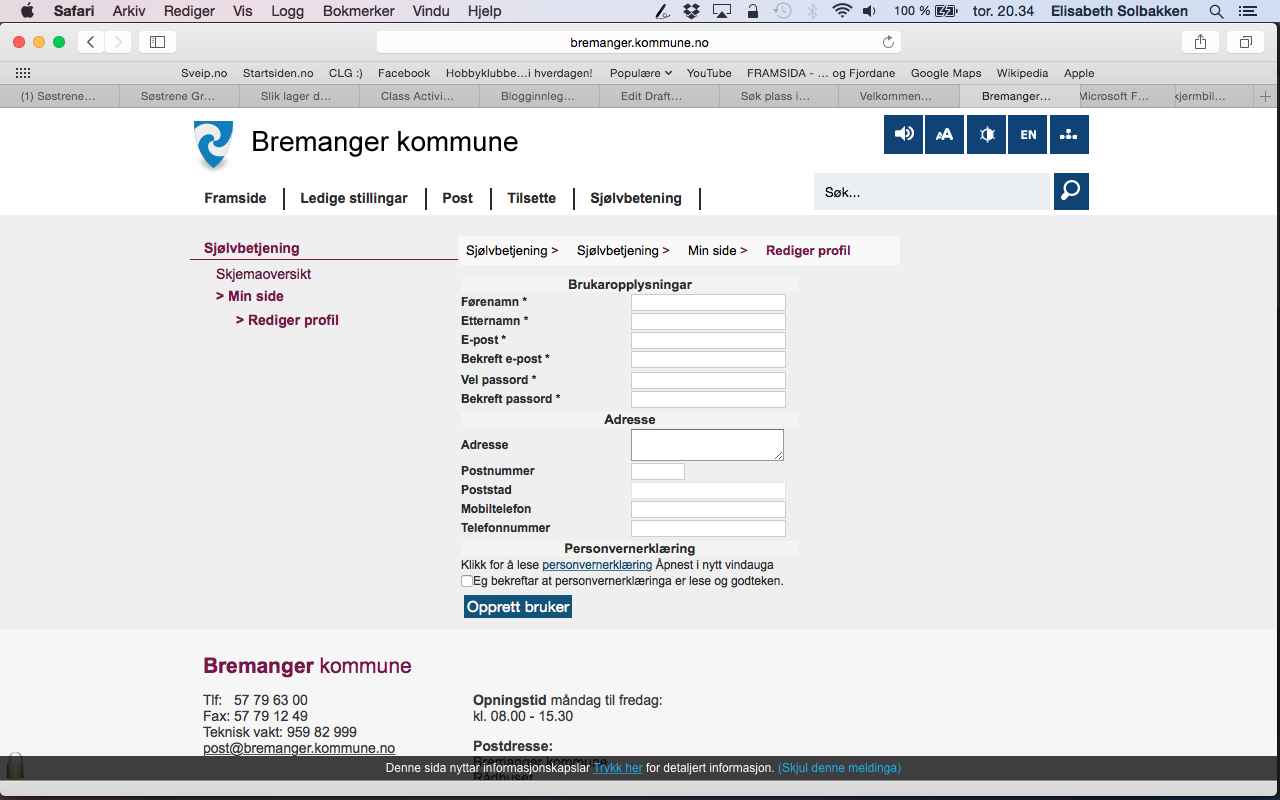Click the text-to-speech speaker icon

coord(903,134)
